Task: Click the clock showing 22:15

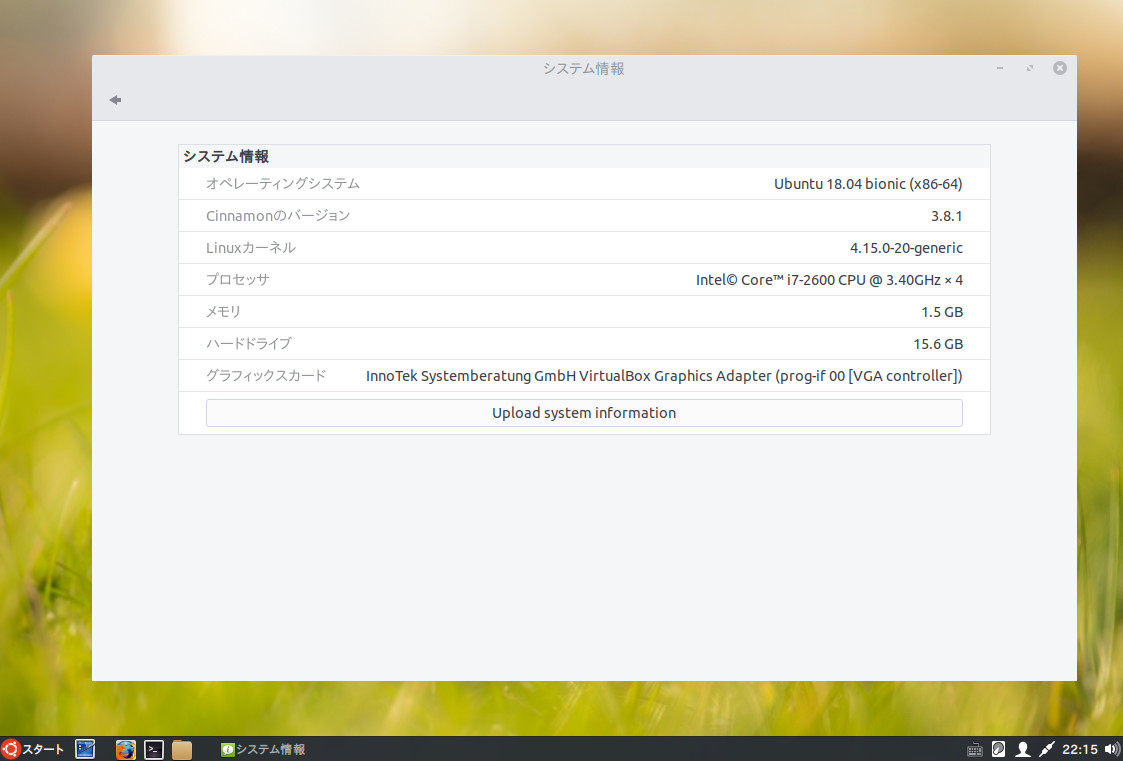Action: (1080, 748)
